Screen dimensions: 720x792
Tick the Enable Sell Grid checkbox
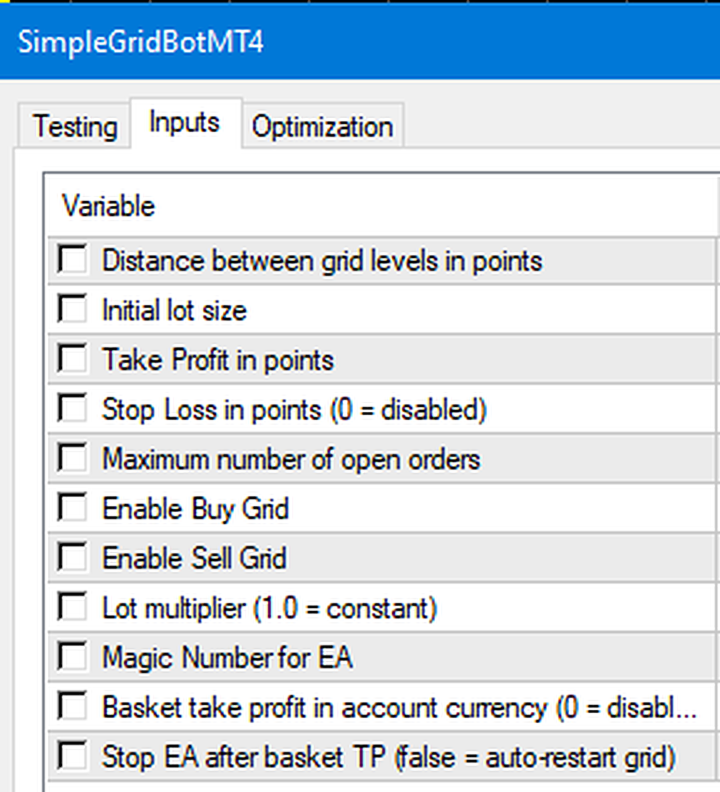click(x=72, y=557)
